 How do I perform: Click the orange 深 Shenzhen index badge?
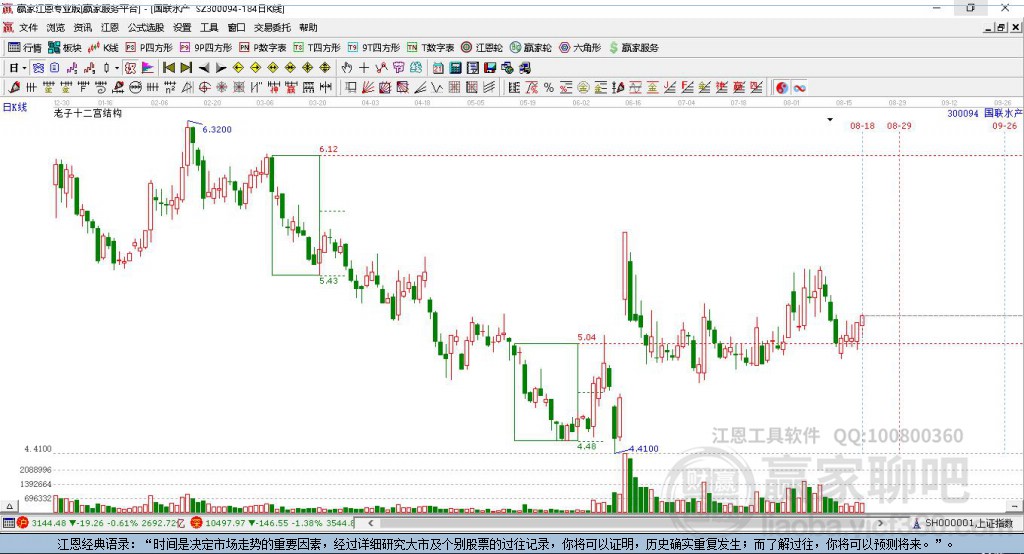point(197,523)
